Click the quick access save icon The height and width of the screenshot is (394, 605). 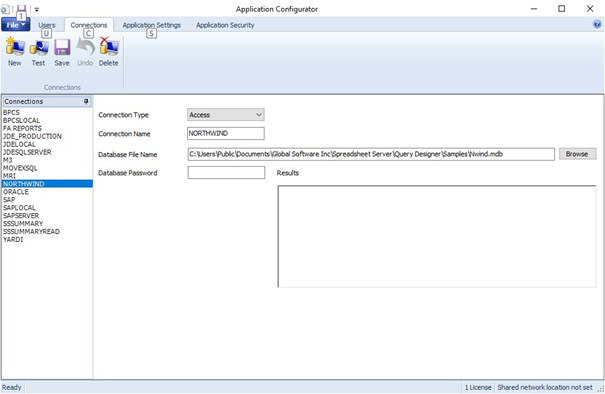point(21,8)
